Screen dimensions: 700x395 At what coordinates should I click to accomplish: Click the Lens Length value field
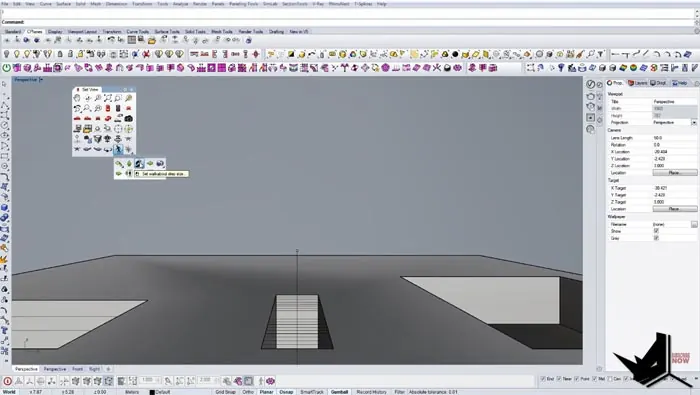pyautogui.click(x=674, y=138)
